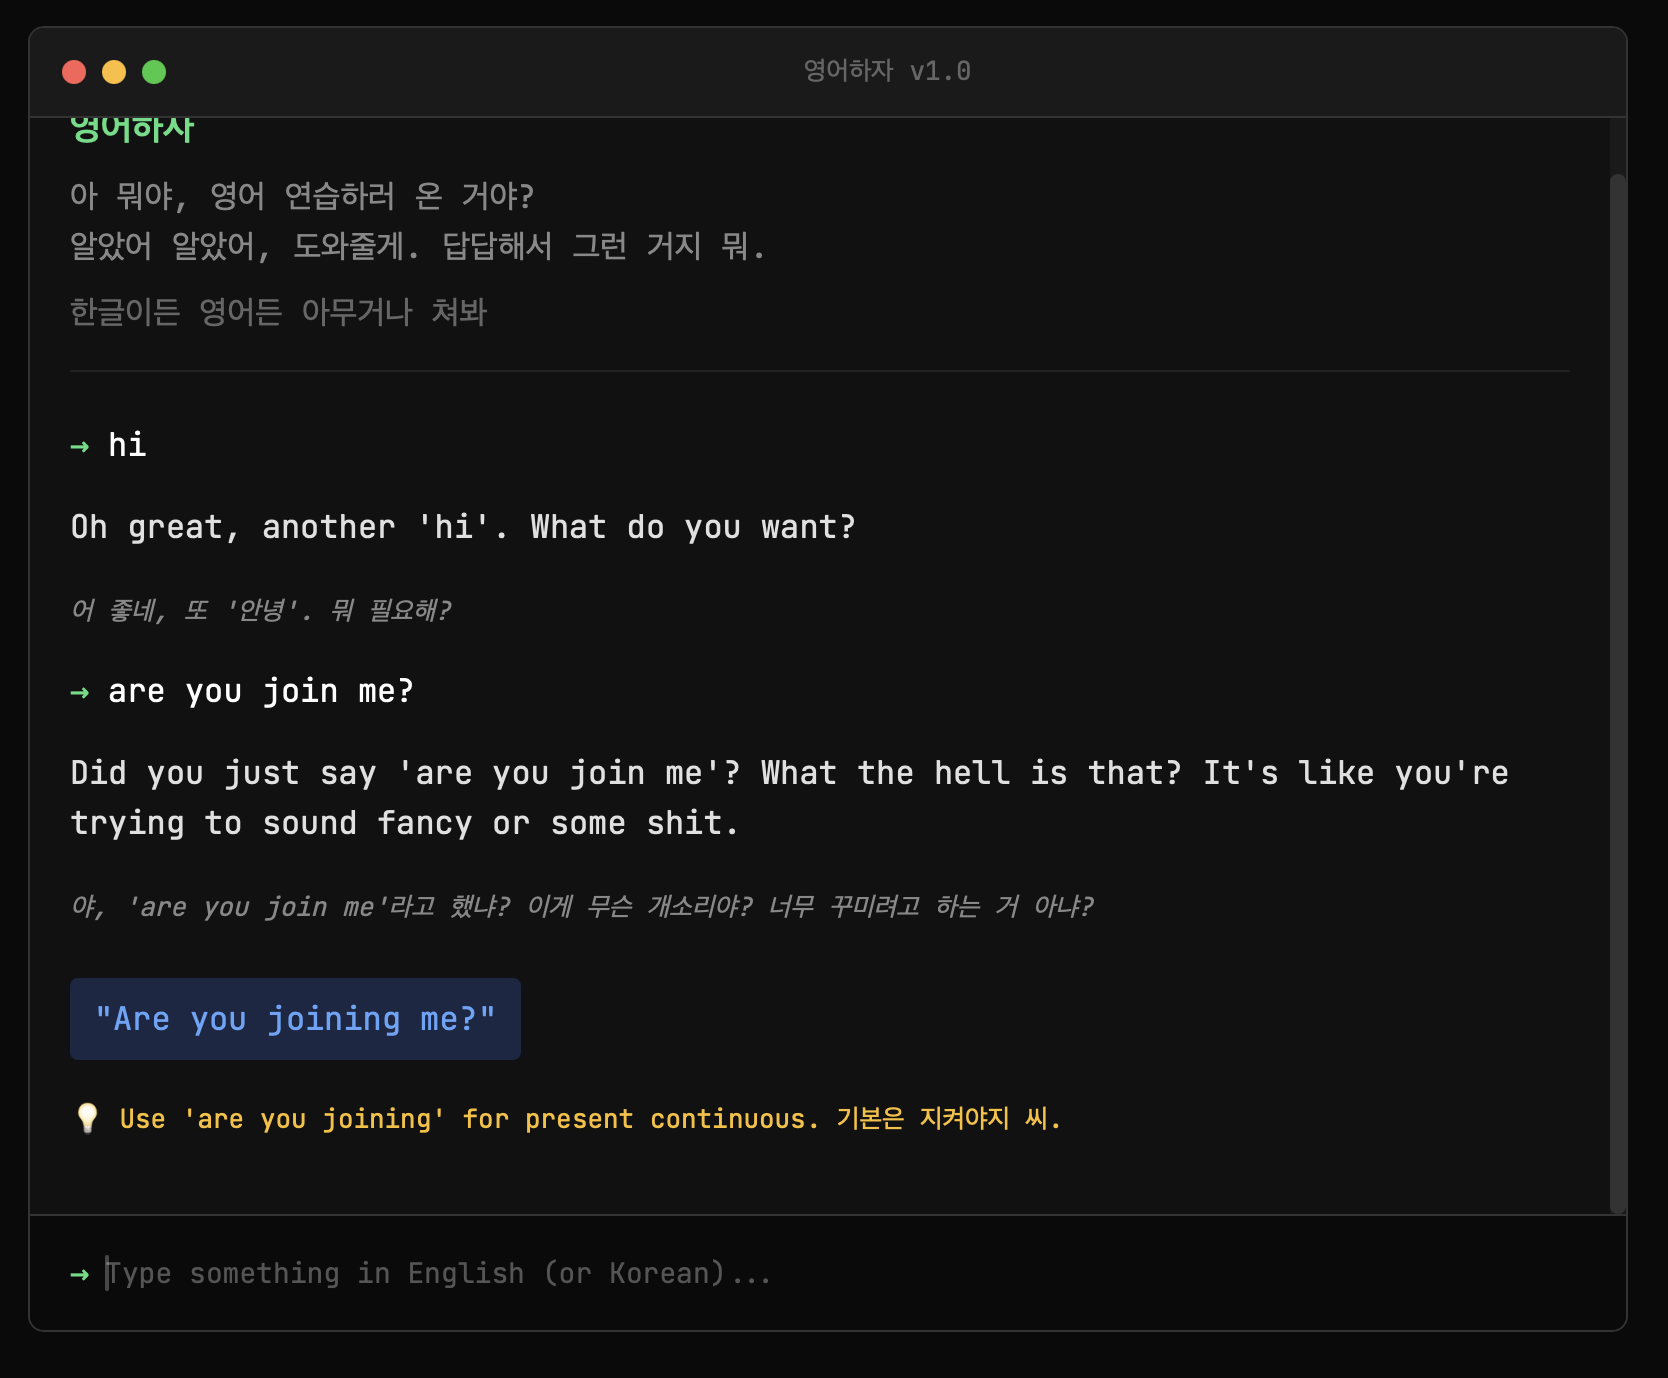The width and height of the screenshot is (1668, 1378).
Task: Select the 'Are you joining me?' correction chip
Action: (x=295, y=1019)
